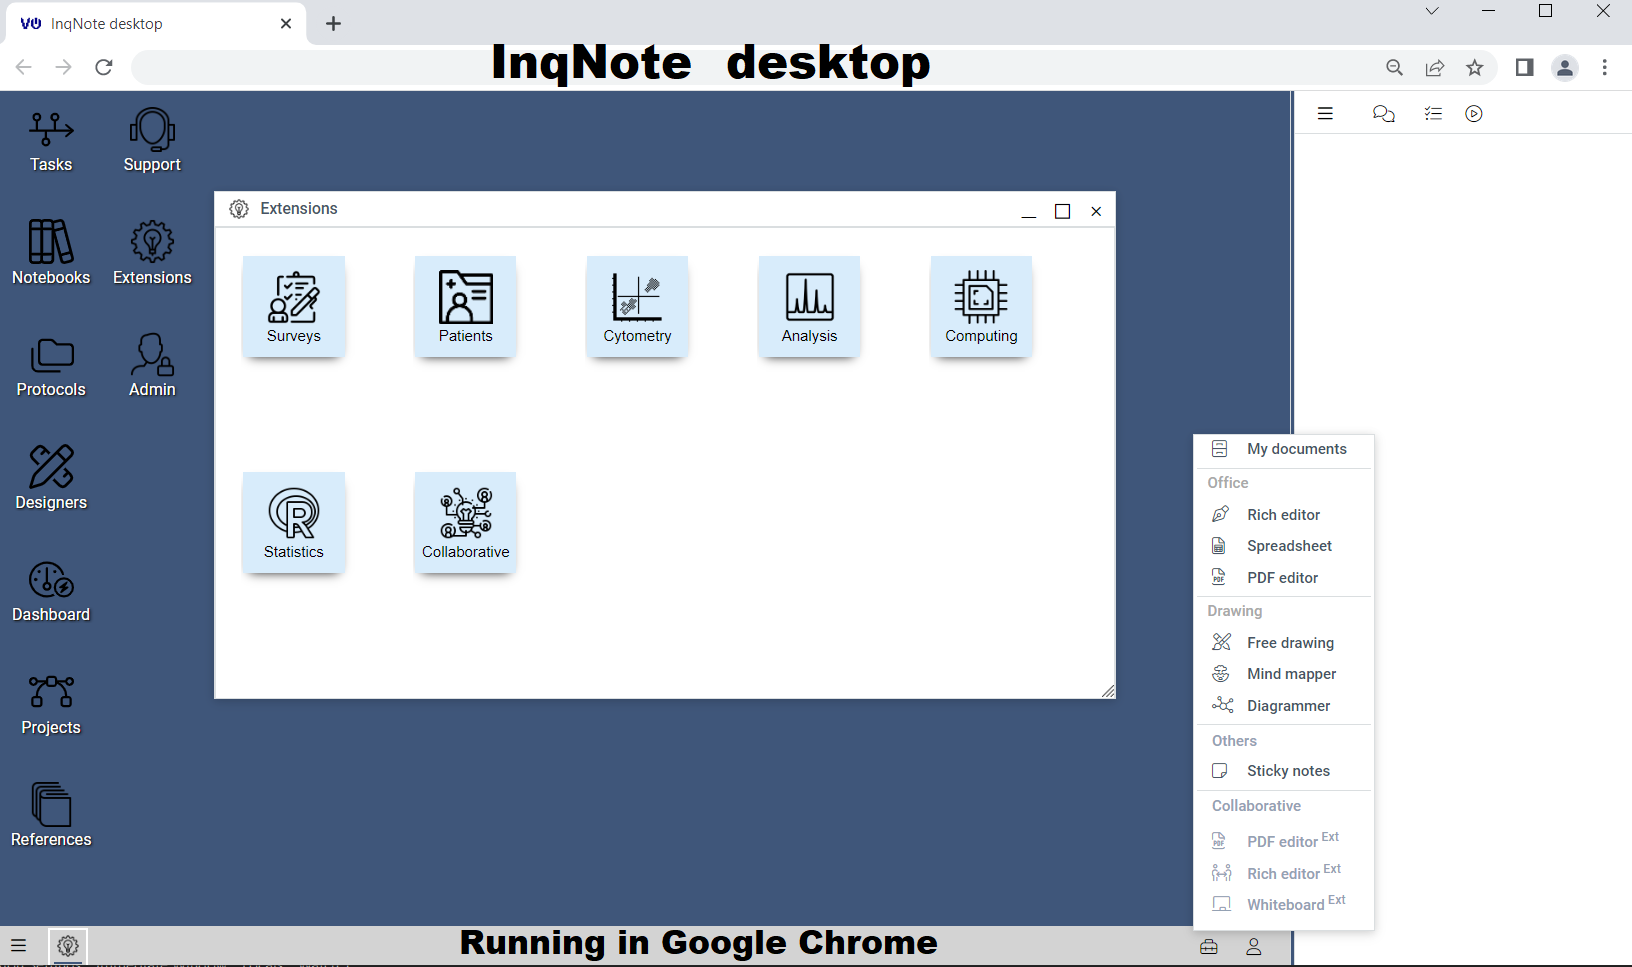Image resolution: width=1632 pixels, height=967 pixels.
Task: Click the play circle icon in right panel
Action: pos(1474,114)
